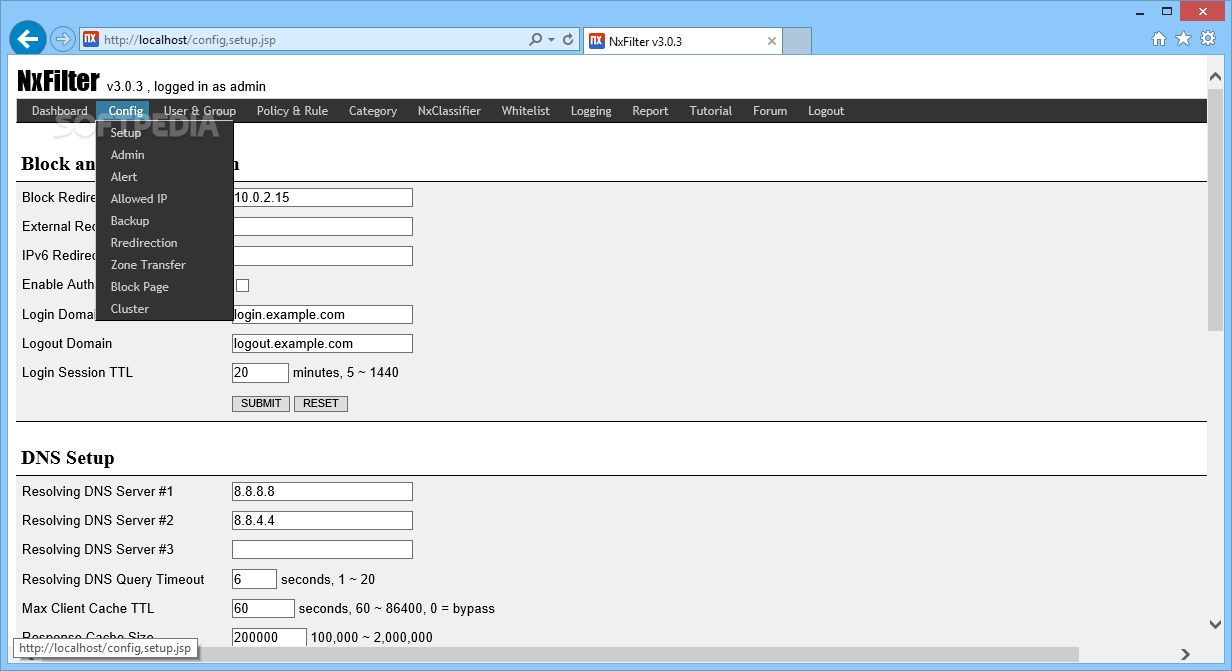Click the Login Domain field
1232x671 pixels.
[x=322, y=315]
